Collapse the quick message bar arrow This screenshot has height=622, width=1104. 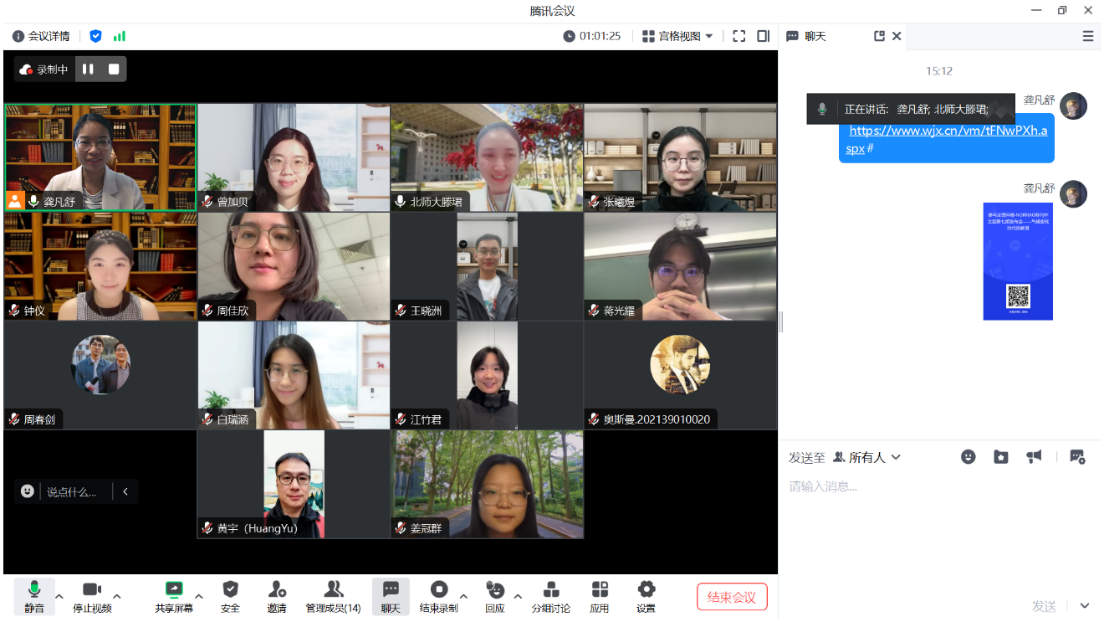click(125, 492)
